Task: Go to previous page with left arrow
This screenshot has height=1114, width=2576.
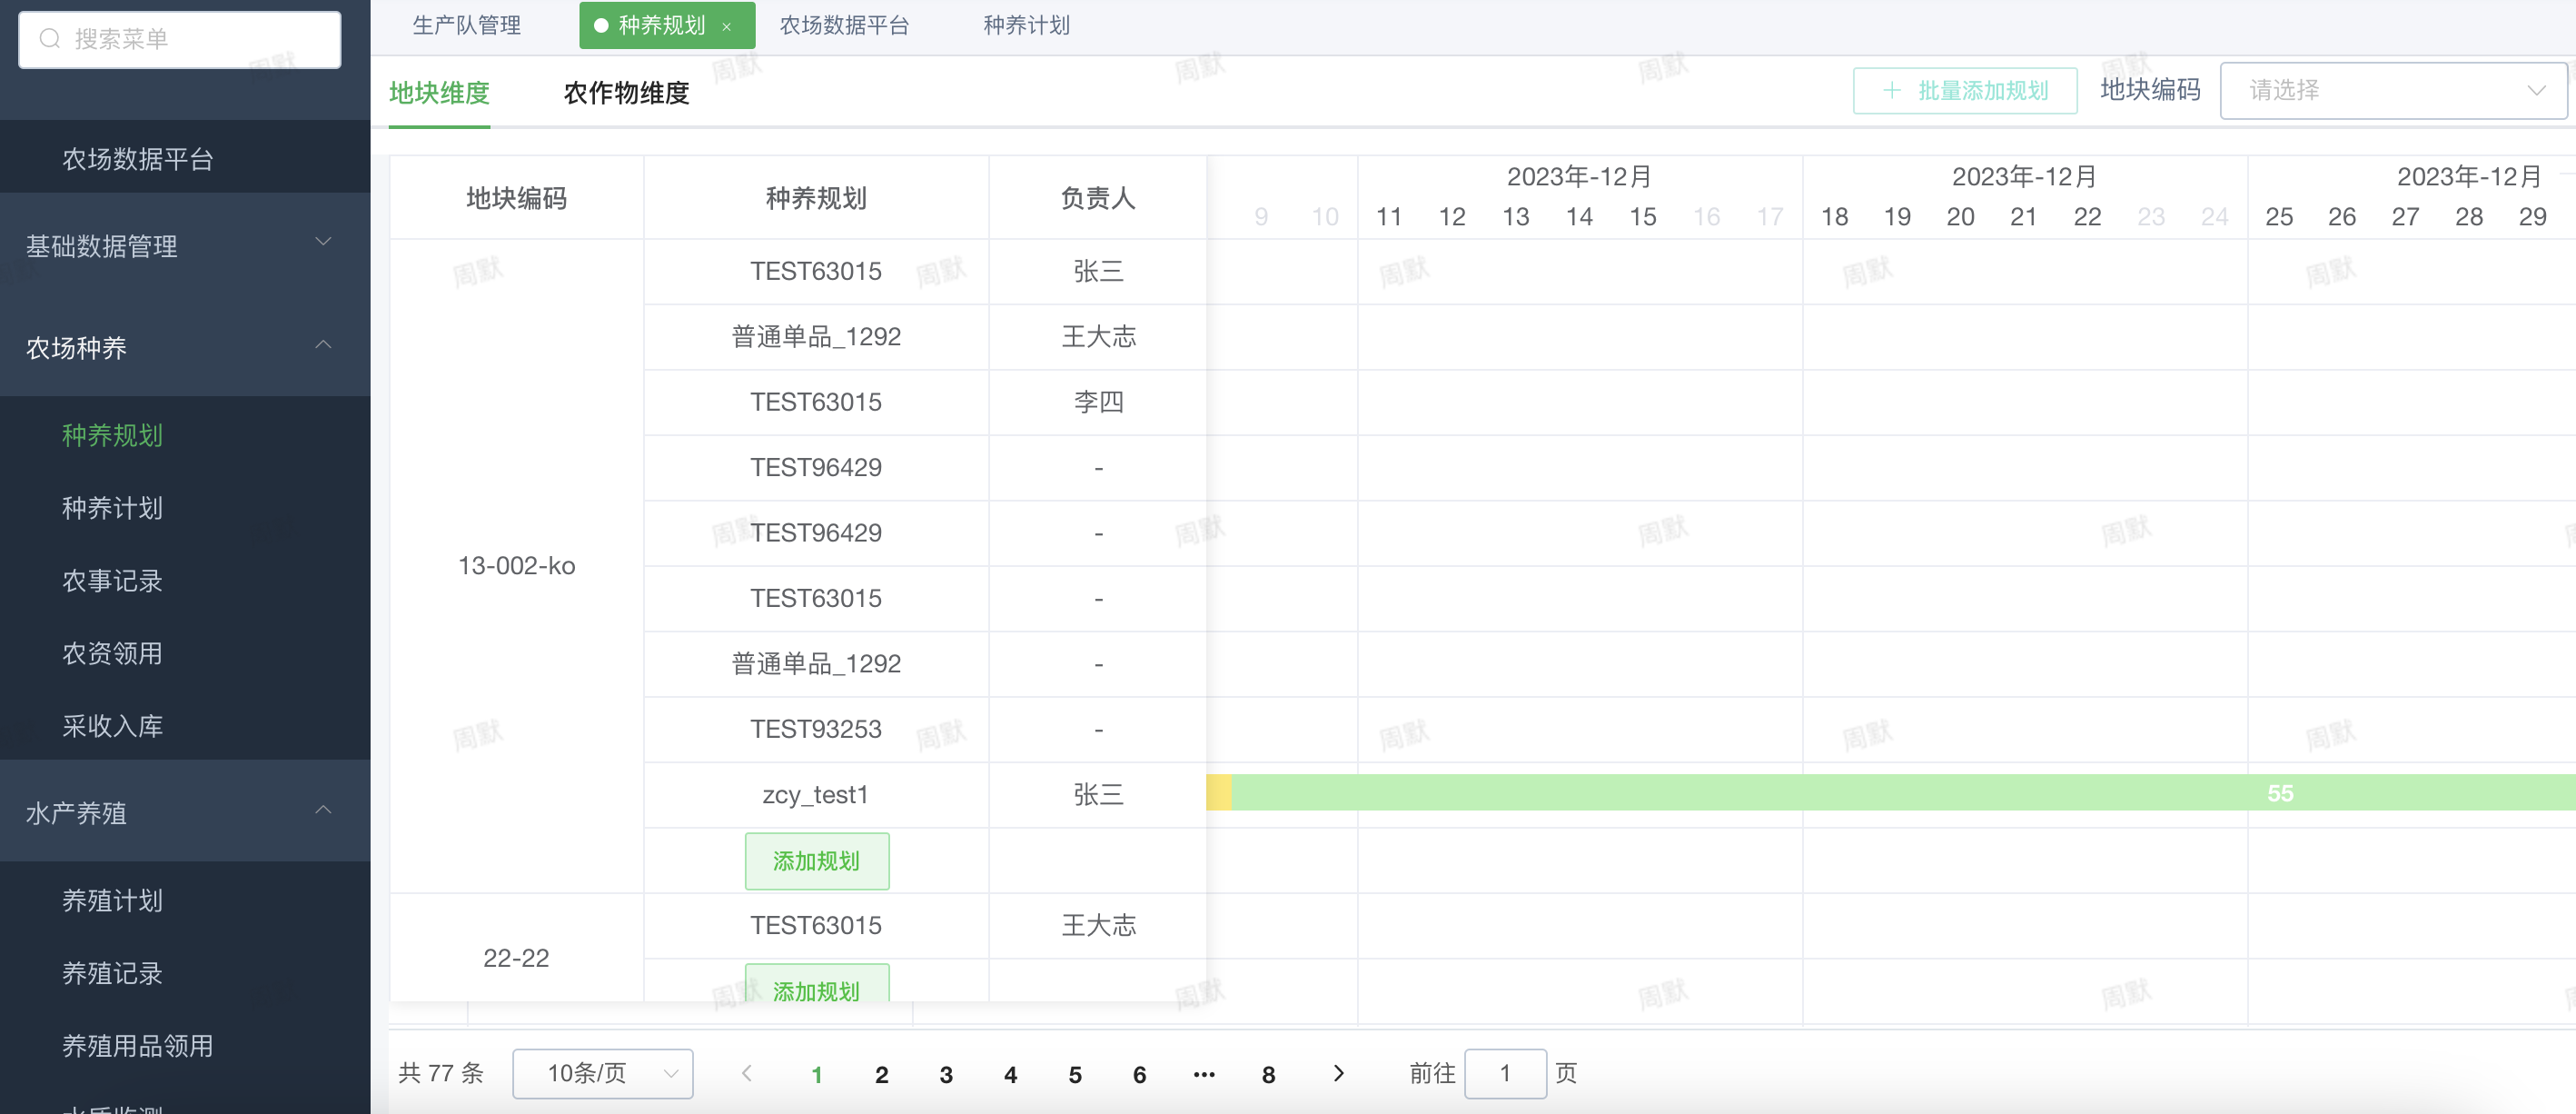Action: (x=747, y=1073)
